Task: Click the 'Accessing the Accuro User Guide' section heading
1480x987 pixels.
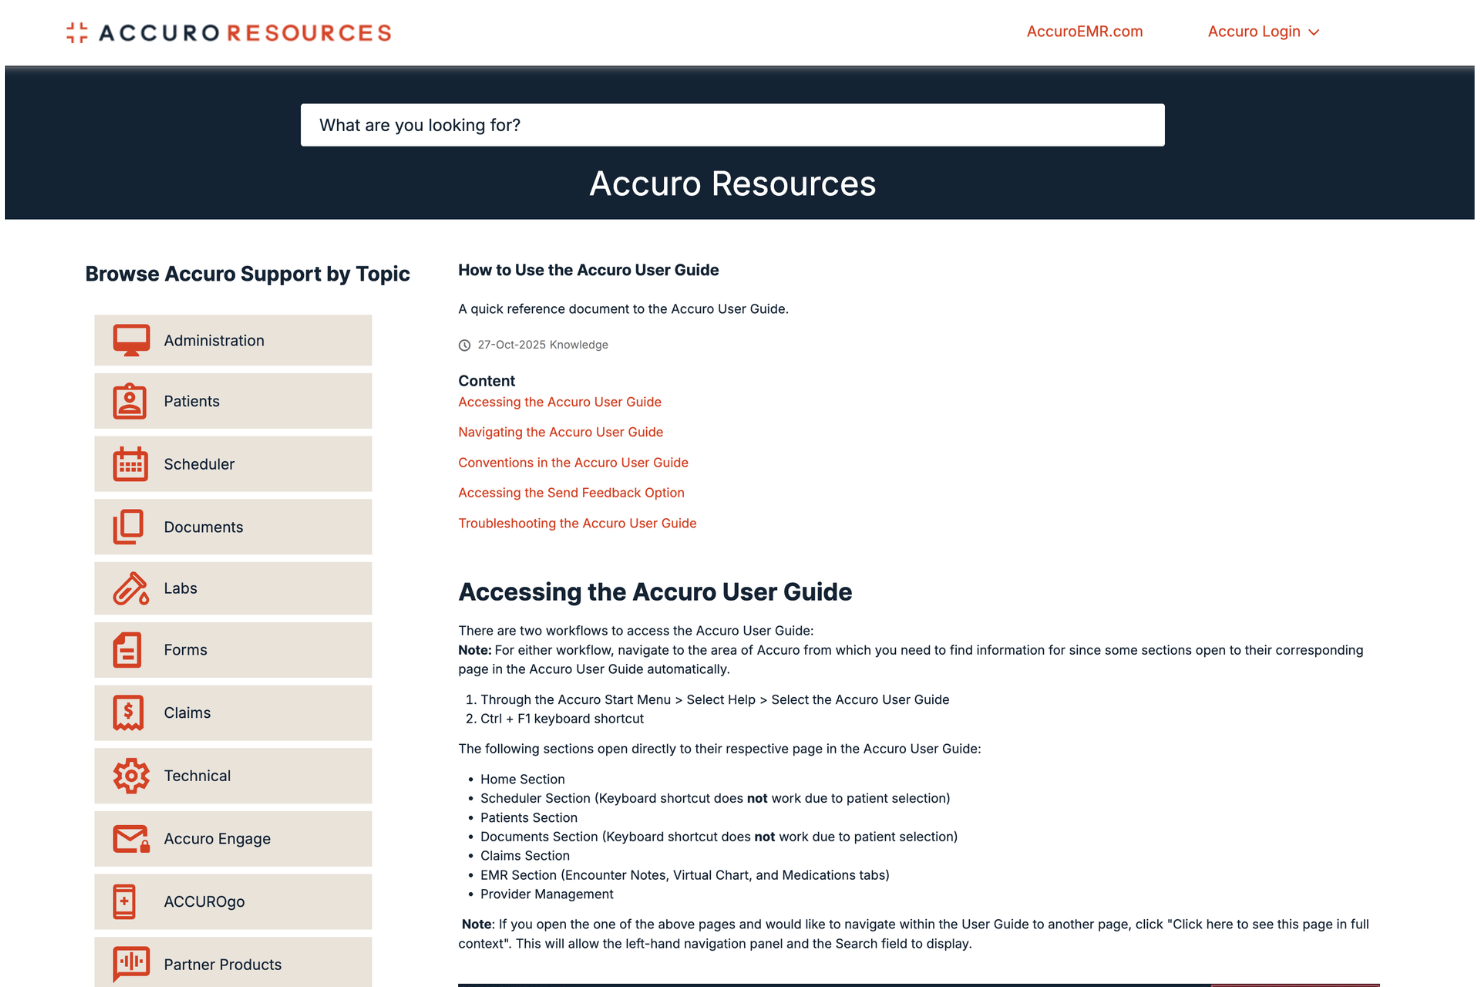Action: 655,592
